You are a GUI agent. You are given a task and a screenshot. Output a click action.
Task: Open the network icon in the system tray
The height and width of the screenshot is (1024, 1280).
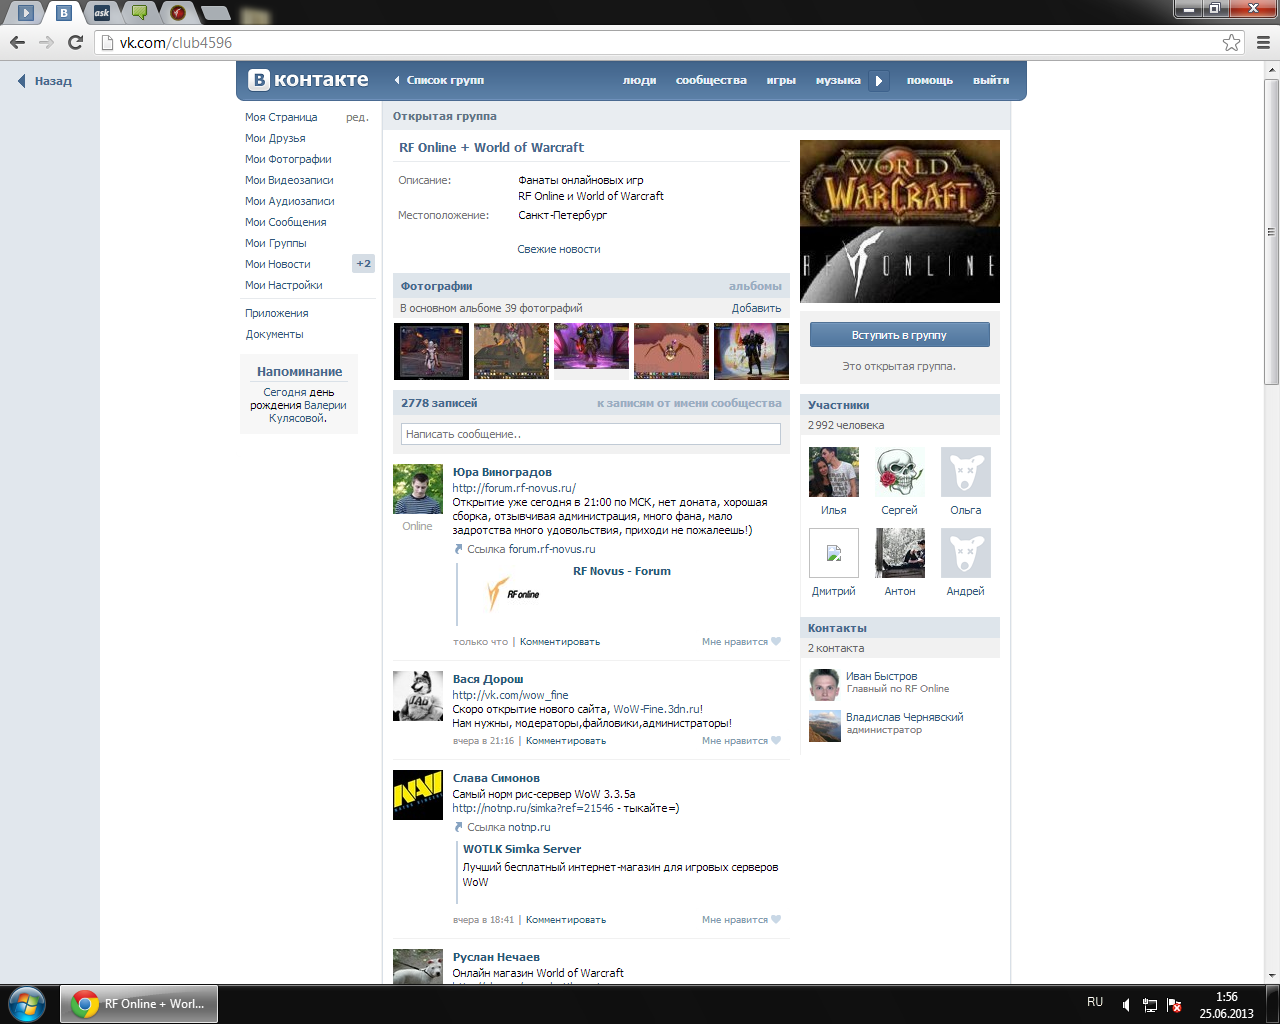point(1150,1004)
